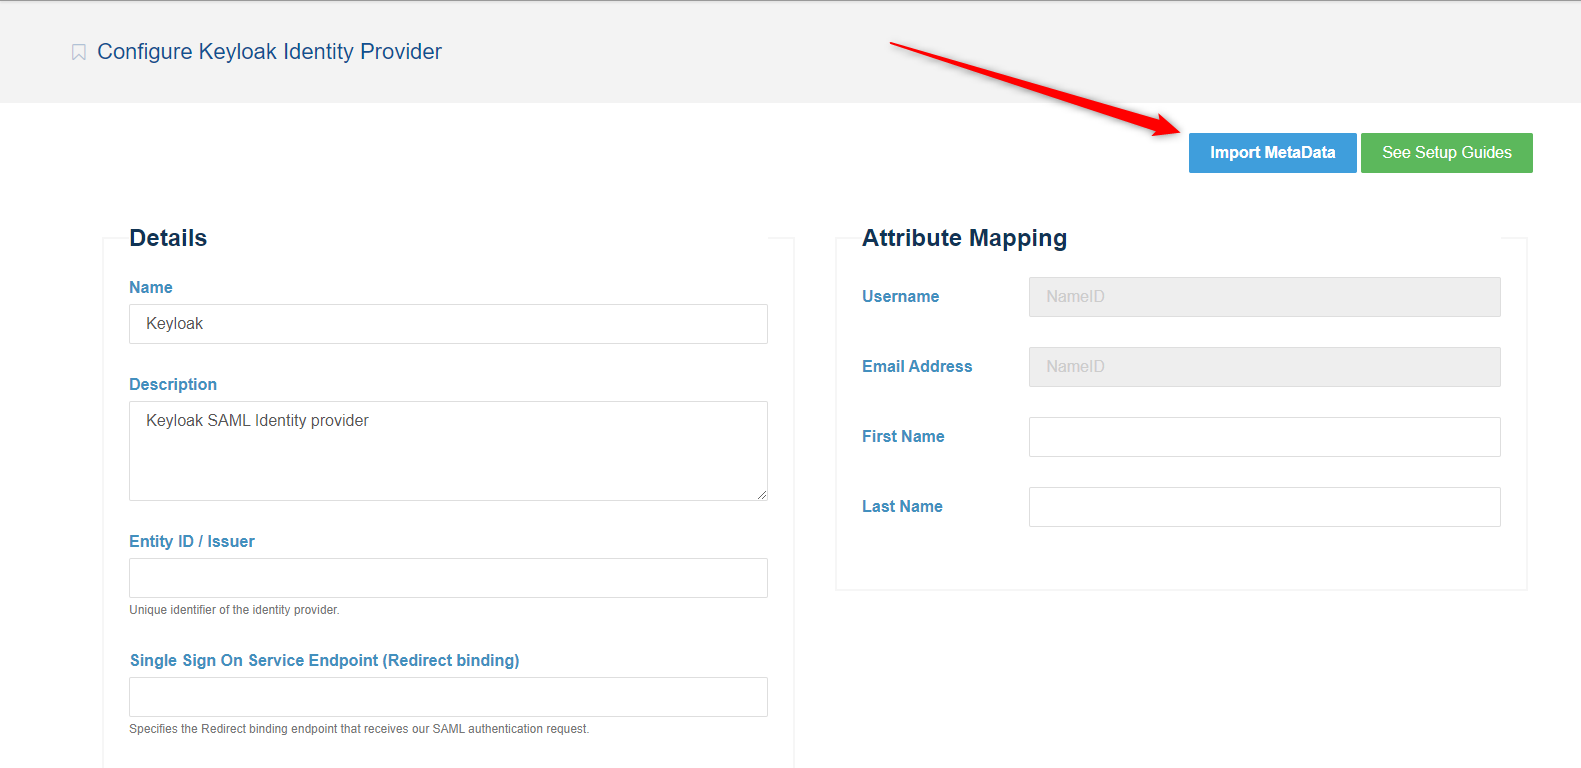The image size is (1581, 768).
Task: Click the disabled Username NameID field
Action: click(1264, 297)
